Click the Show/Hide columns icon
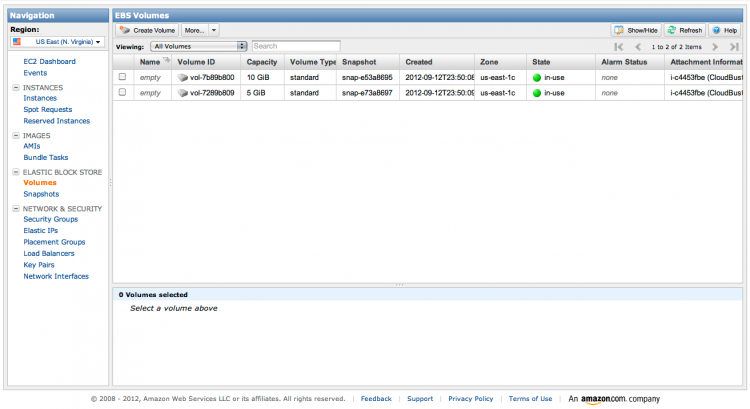 tap(619, 30)
